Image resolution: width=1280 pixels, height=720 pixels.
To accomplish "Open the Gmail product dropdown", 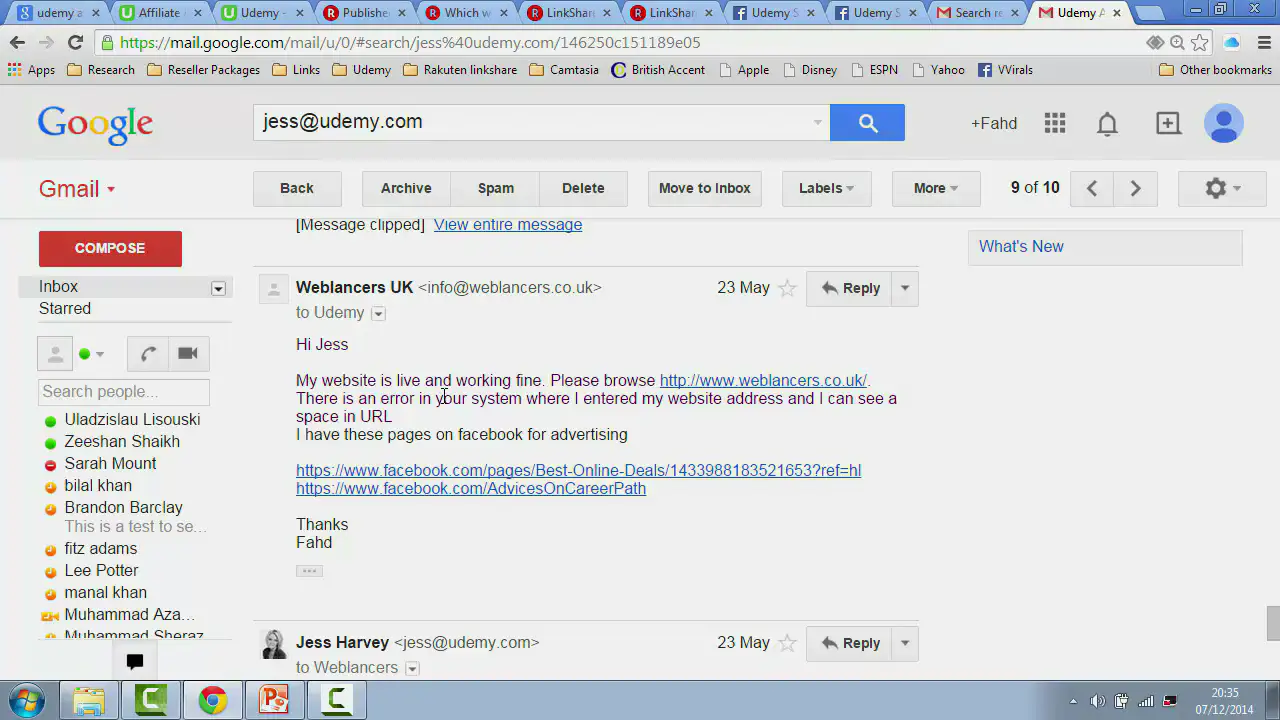I will click(77, 189).
